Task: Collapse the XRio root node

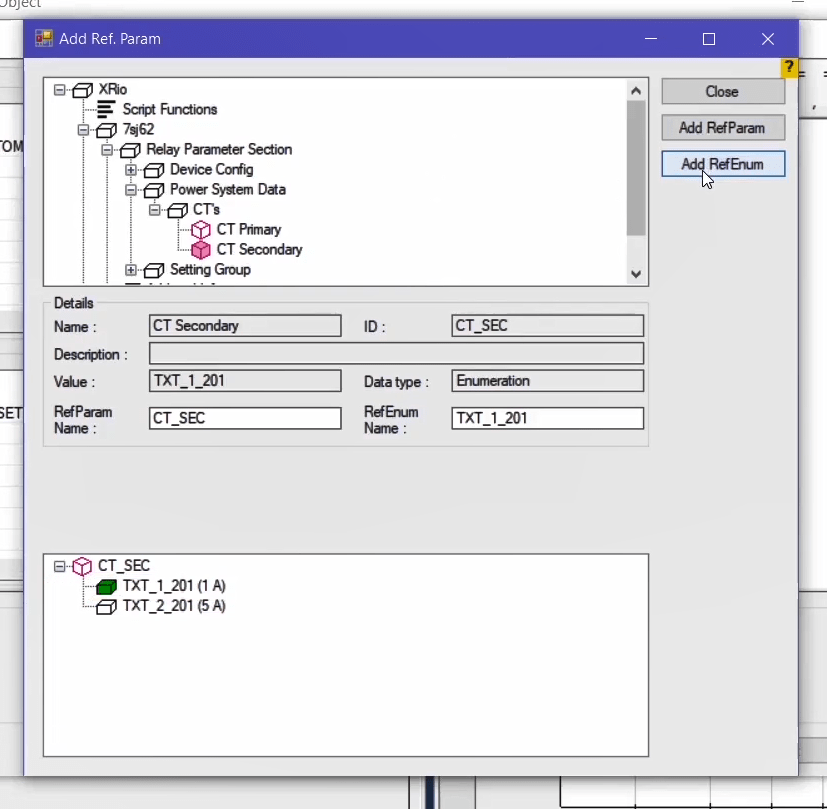Action: click(60, 90)
